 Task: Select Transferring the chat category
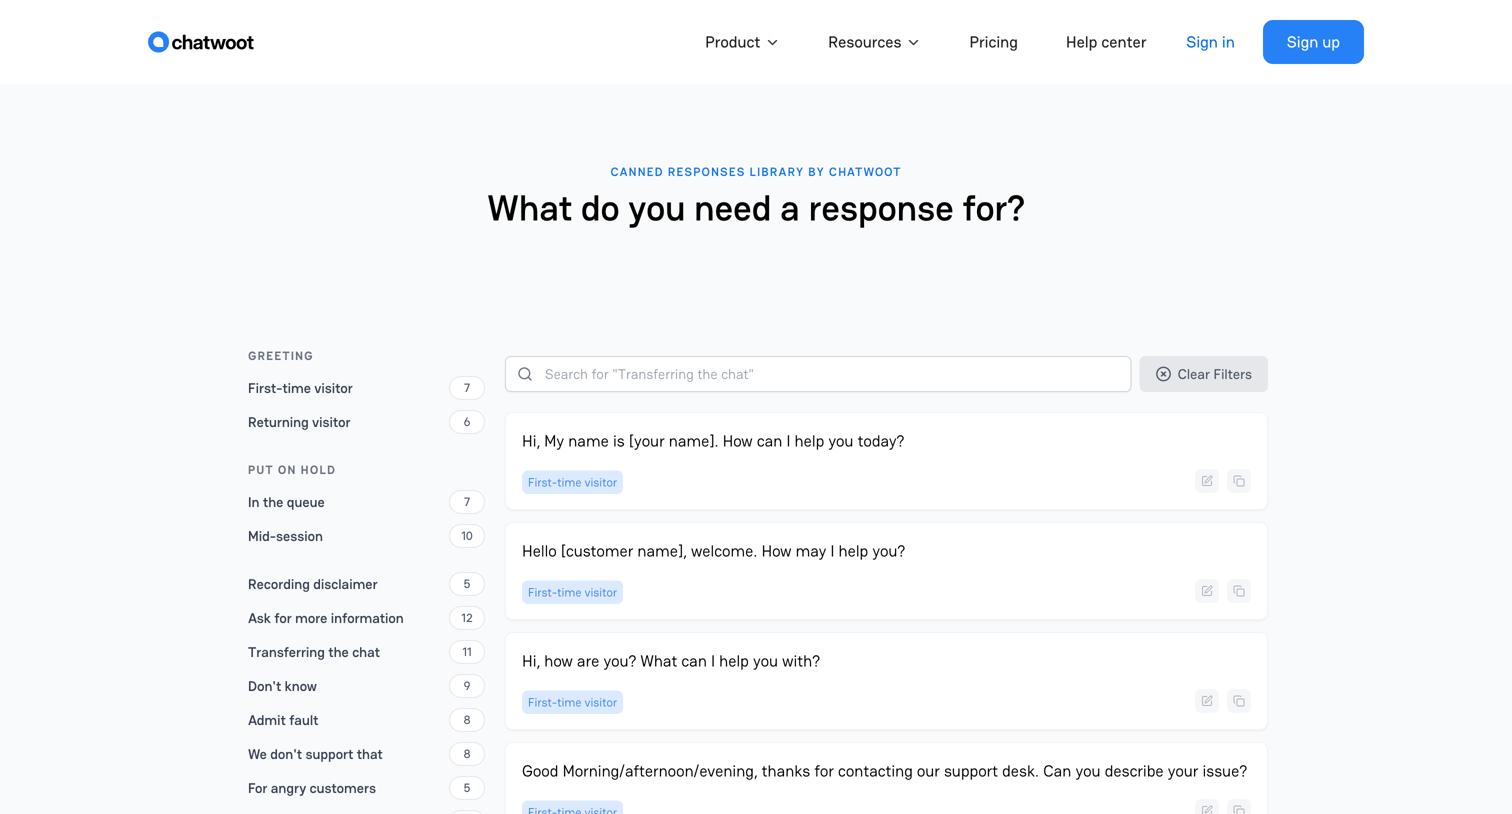tap(366, 652)
